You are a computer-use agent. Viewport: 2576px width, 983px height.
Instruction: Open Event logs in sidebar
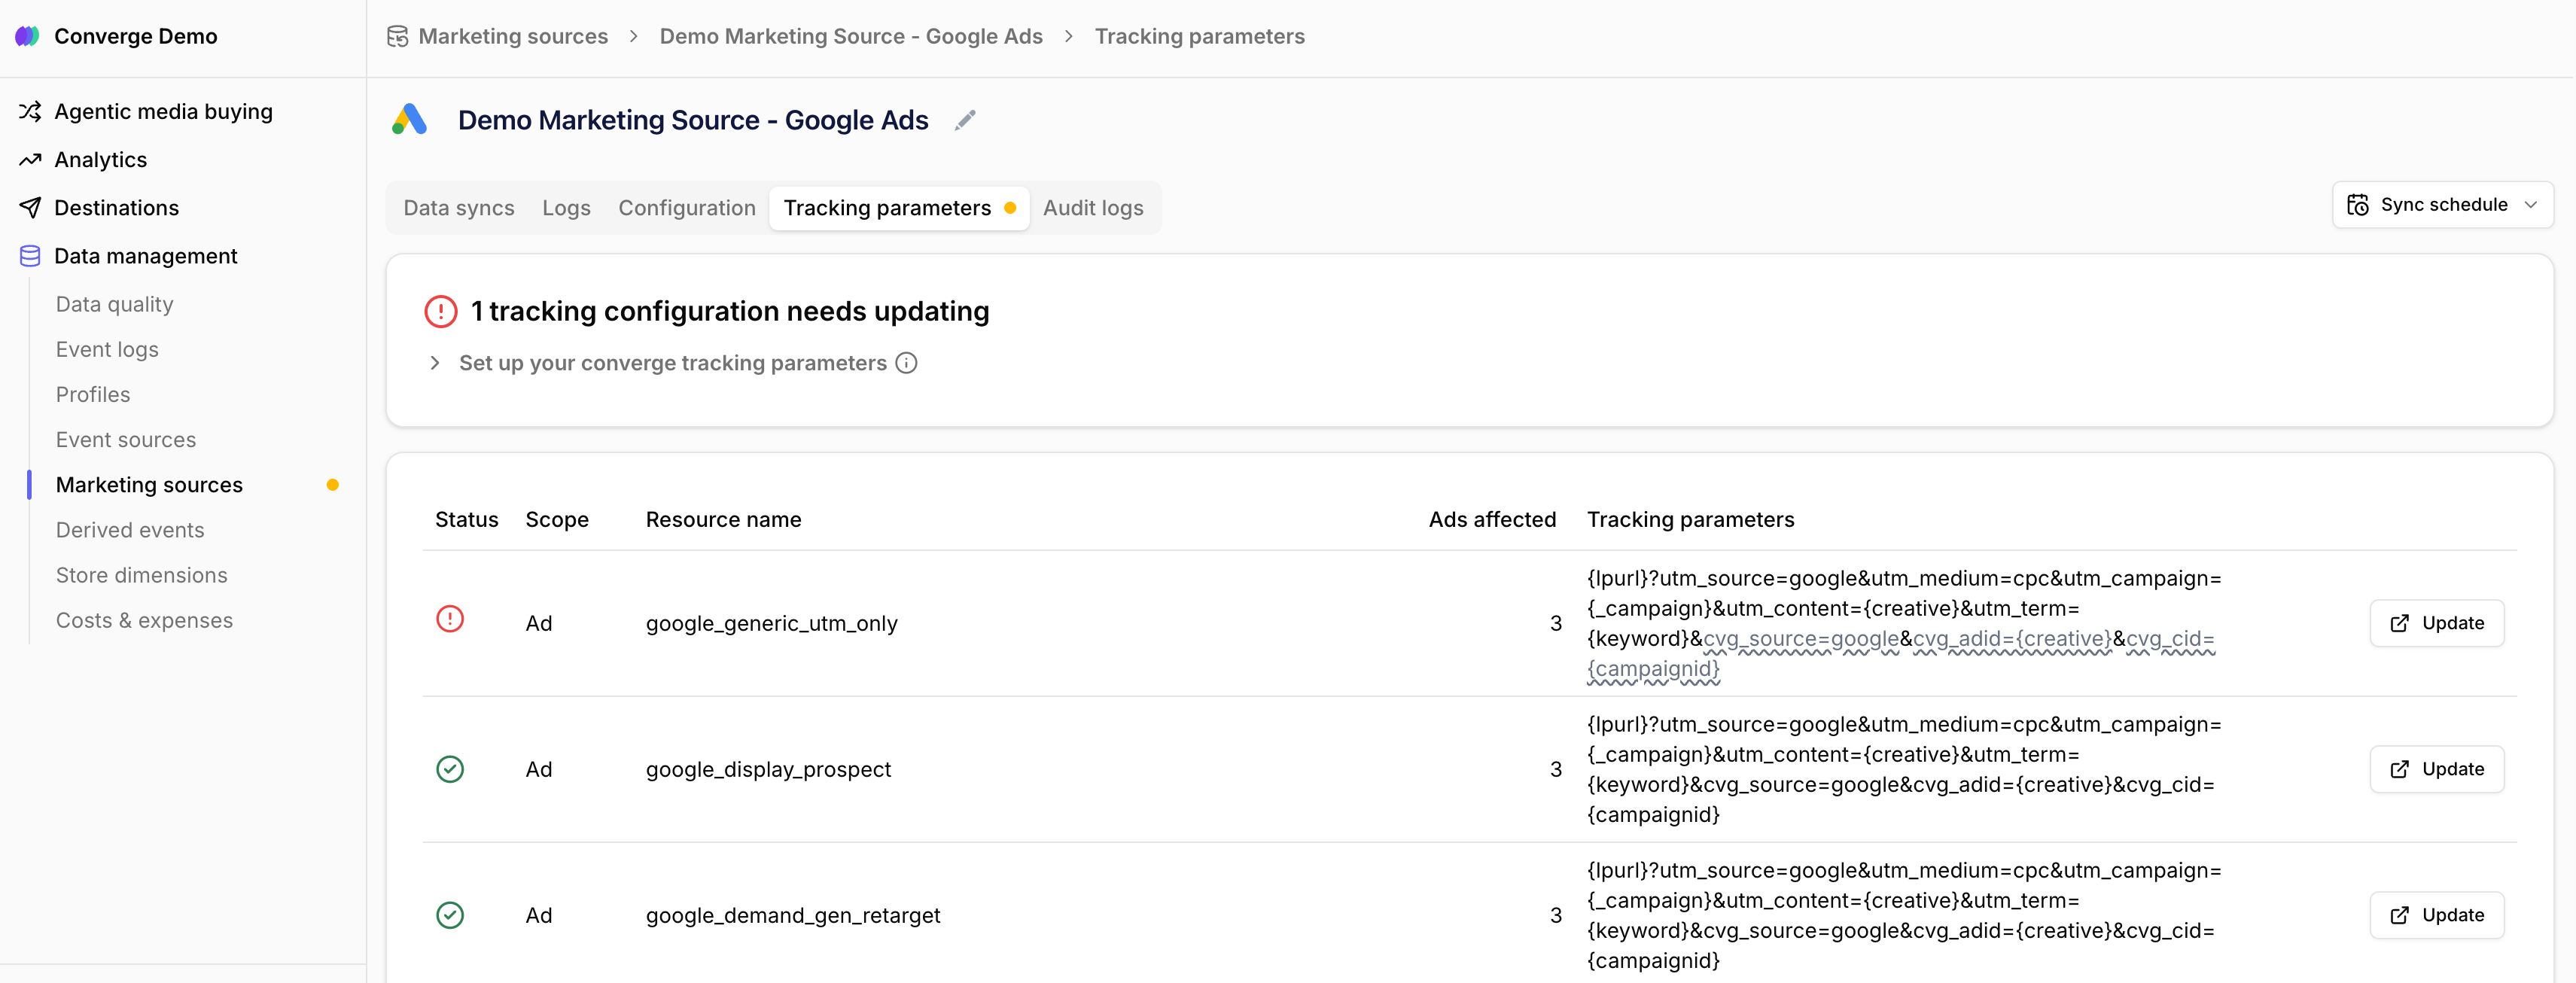(x=107, y=349)
